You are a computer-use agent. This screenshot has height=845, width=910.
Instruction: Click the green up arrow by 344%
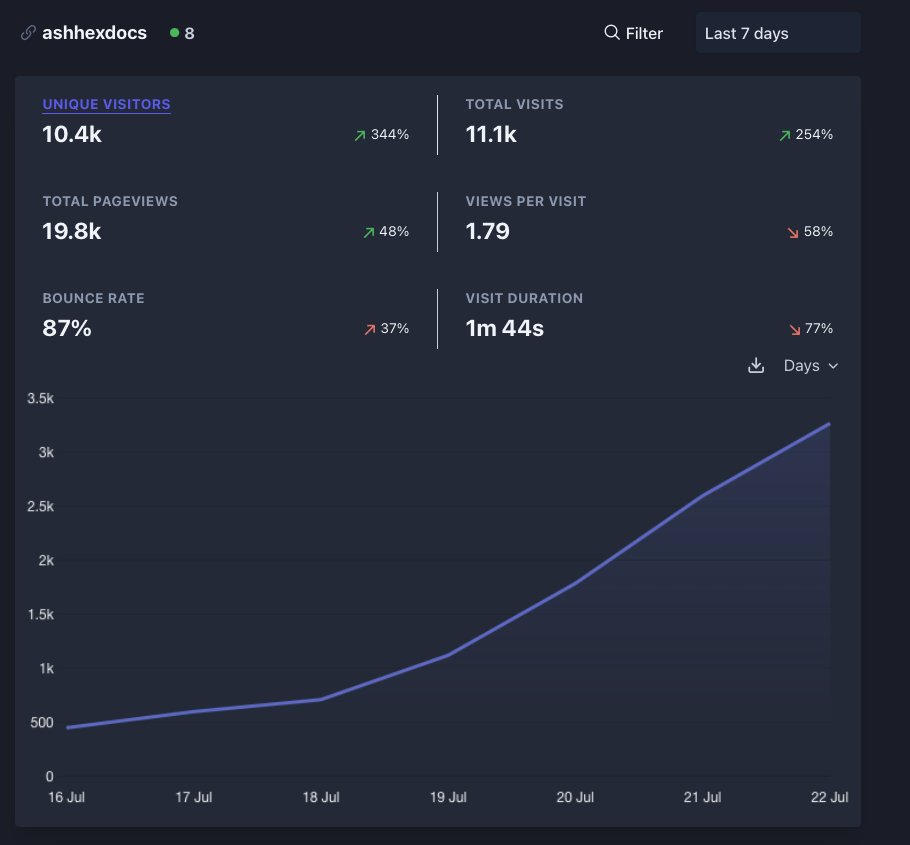coord(360,135)
